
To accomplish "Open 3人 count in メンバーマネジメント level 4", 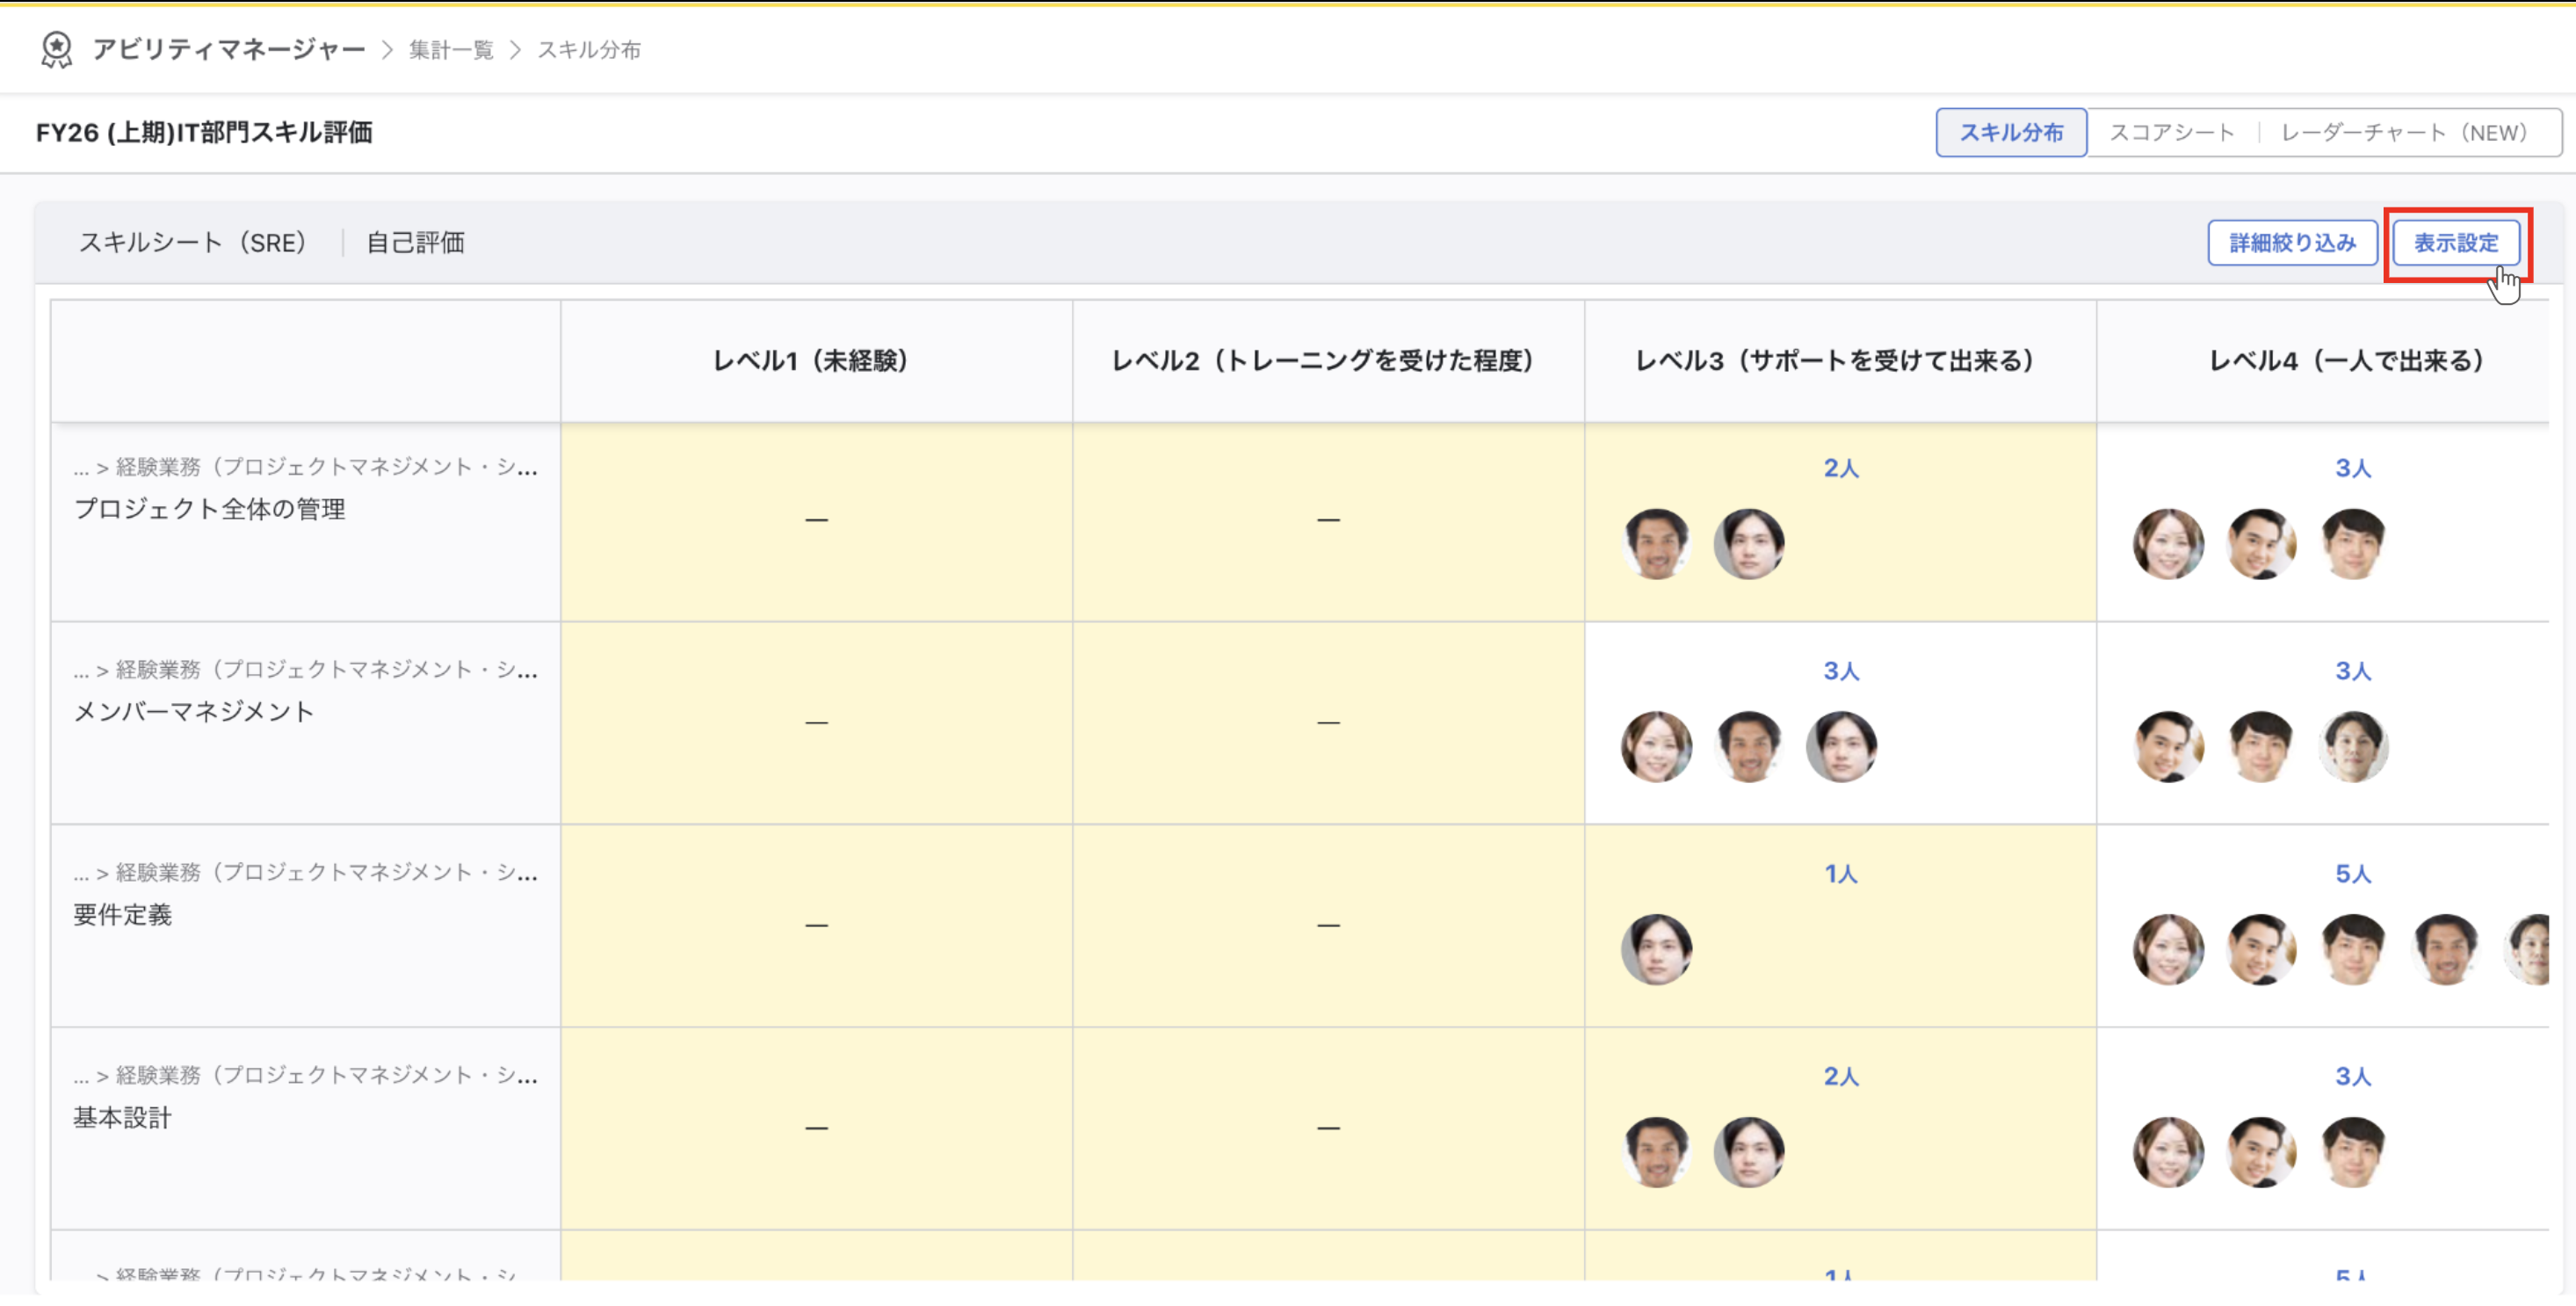I will [2353, 671].
